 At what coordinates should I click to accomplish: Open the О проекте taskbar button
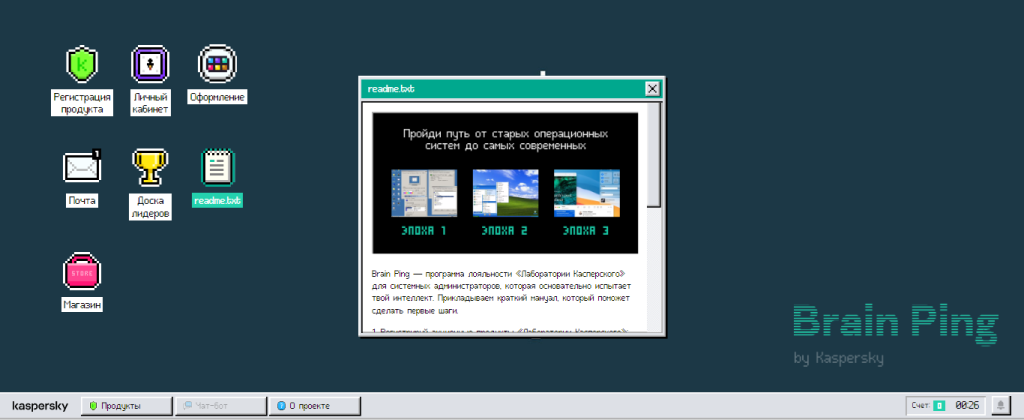pos(315,406)
